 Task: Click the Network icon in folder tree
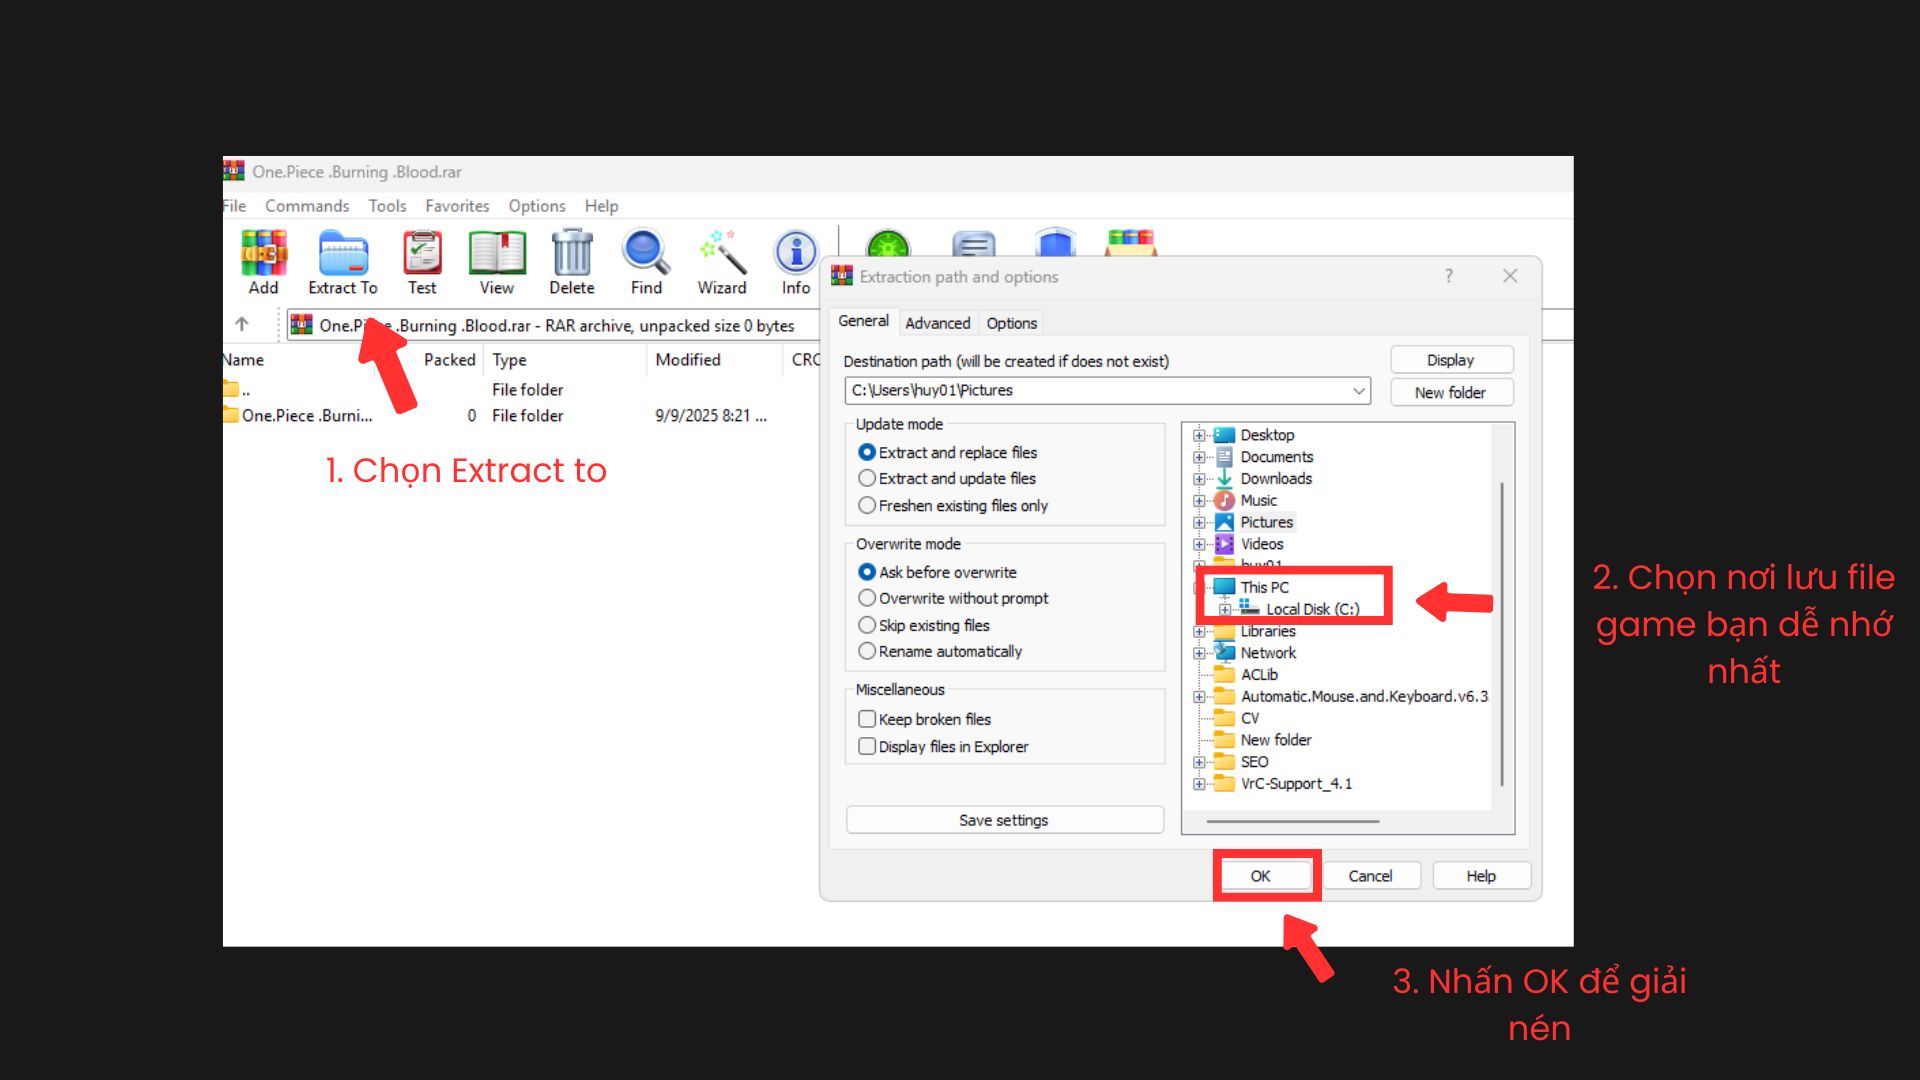[1224, 652]
